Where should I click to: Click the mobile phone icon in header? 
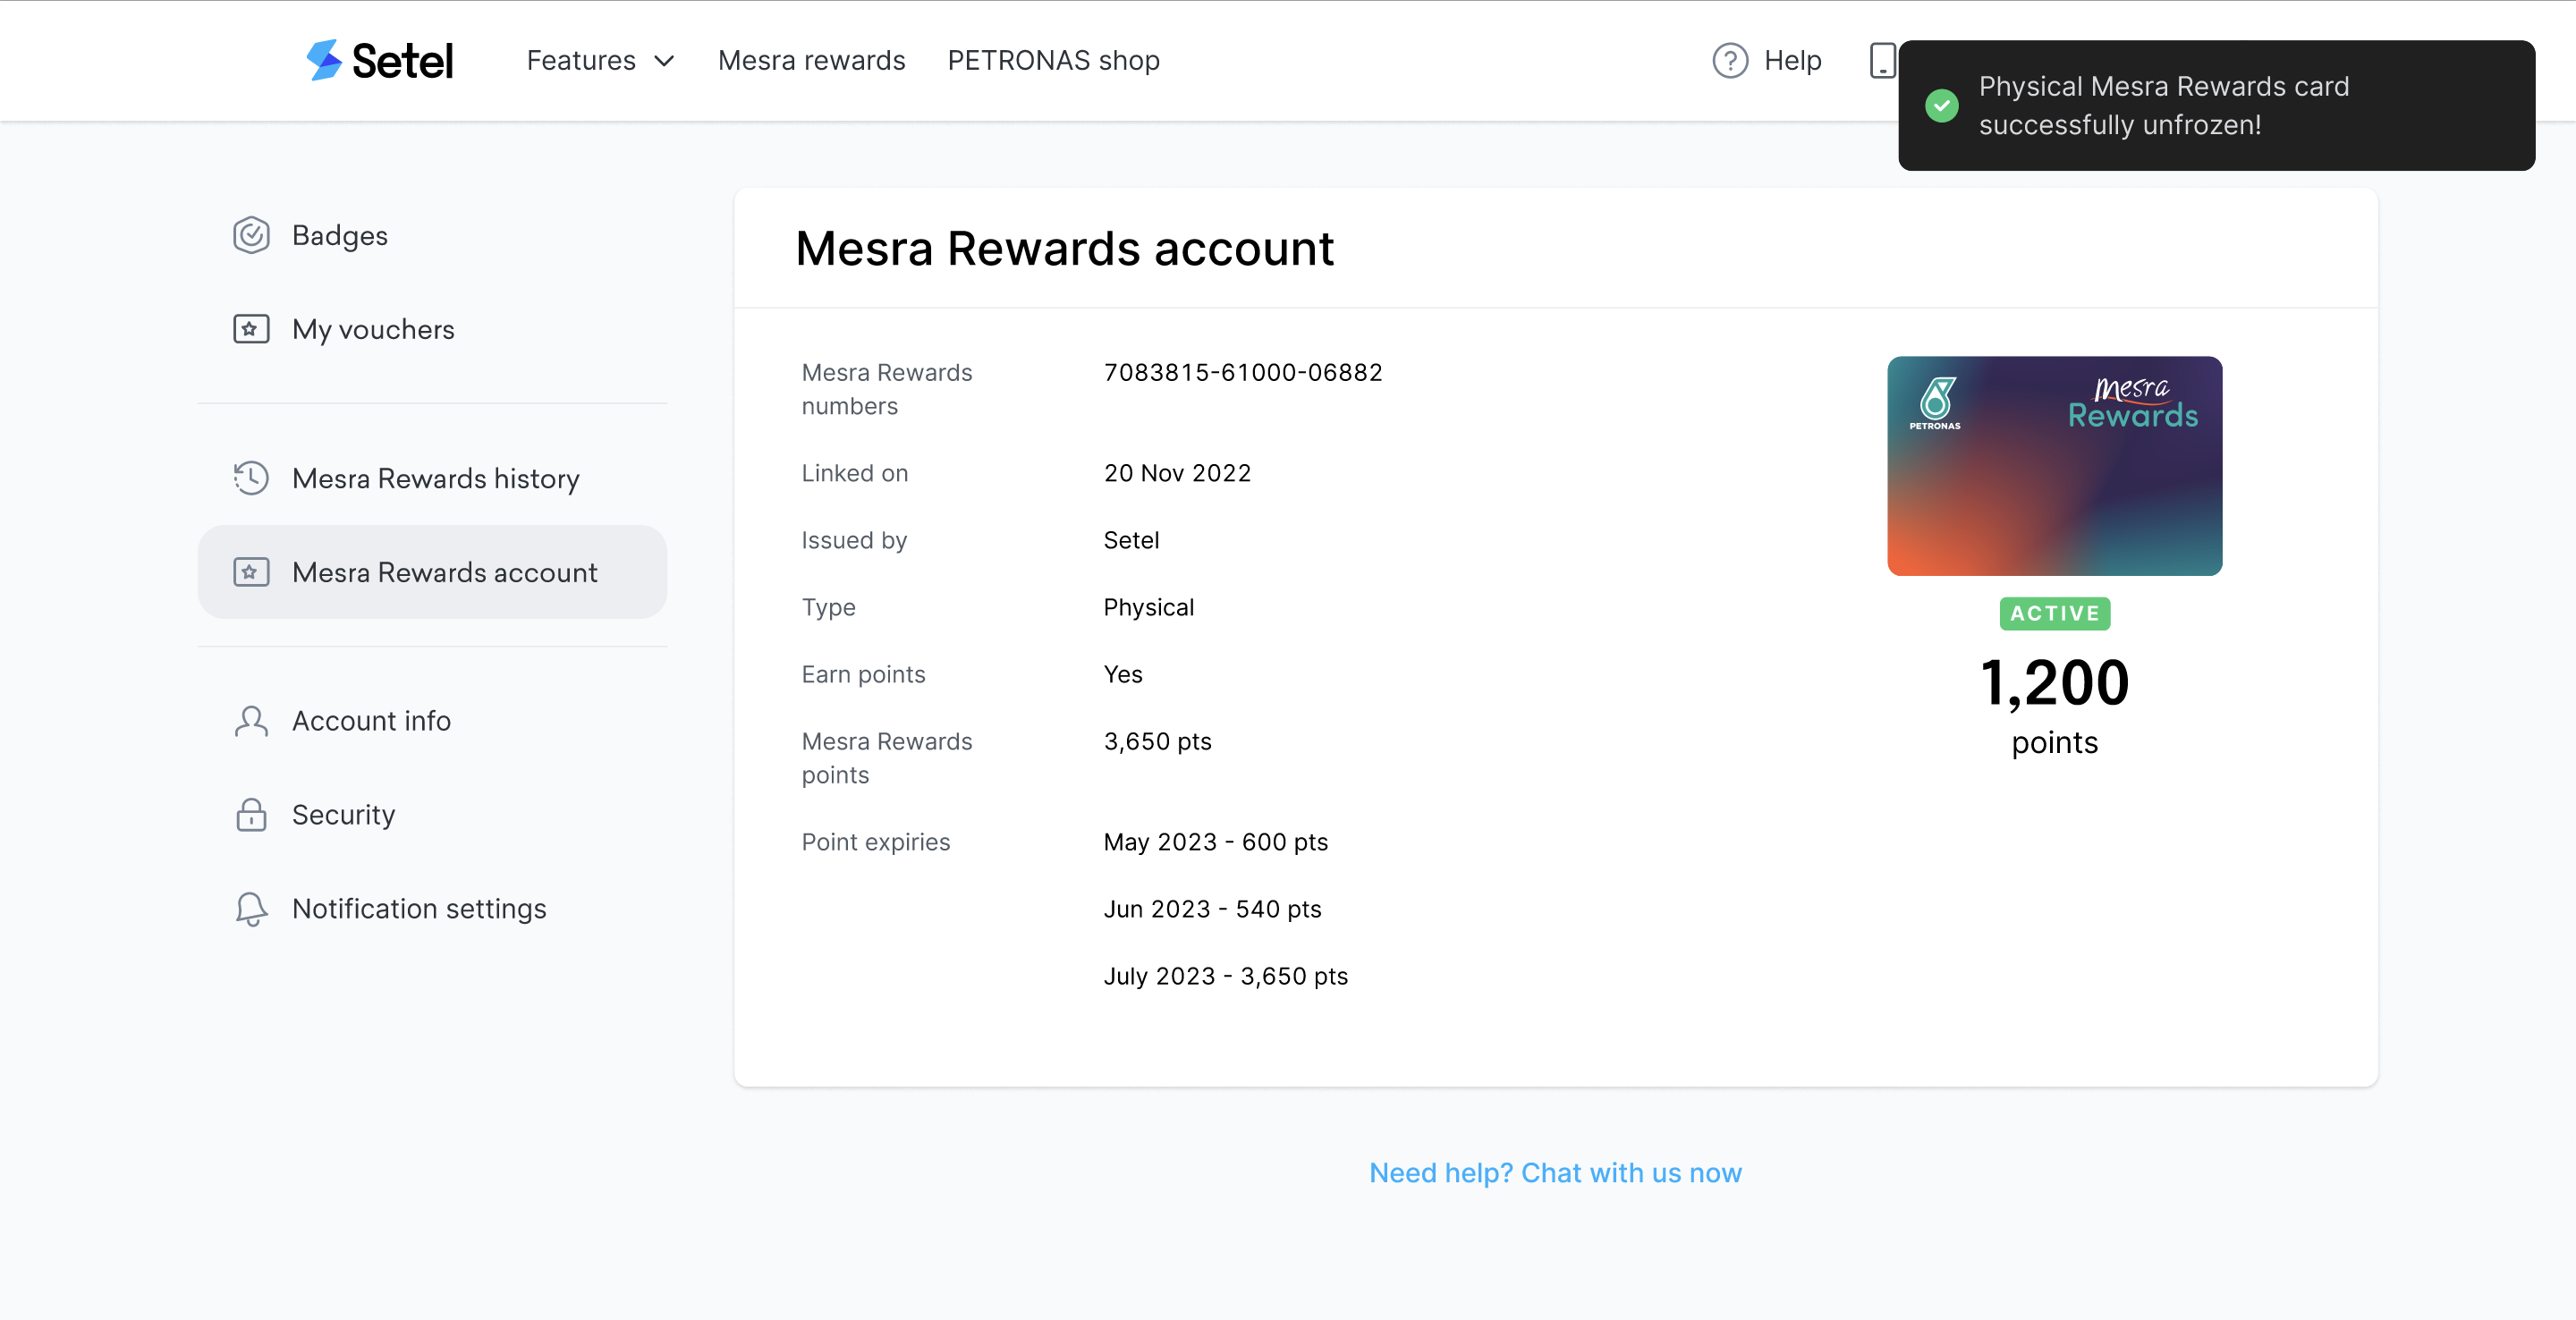(1882, 60)
